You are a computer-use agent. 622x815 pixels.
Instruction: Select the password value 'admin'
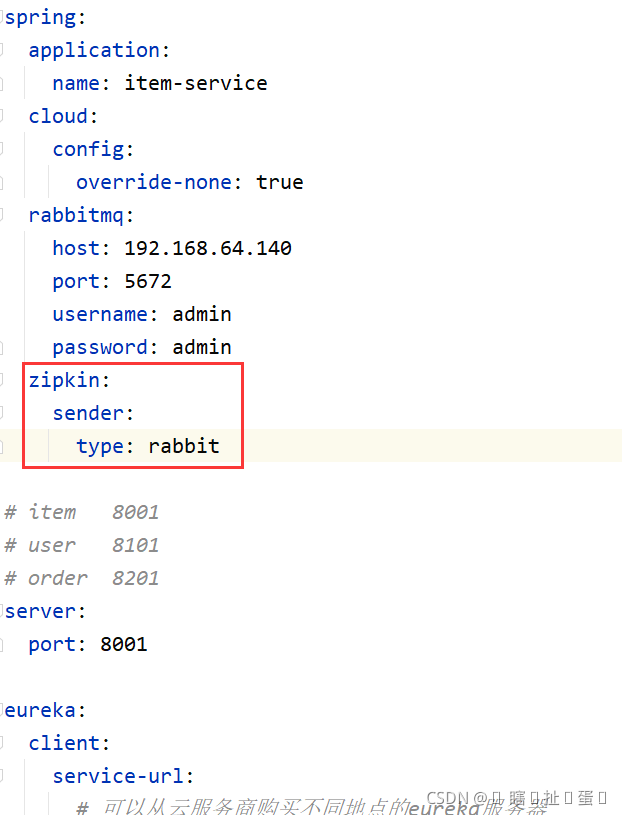pos(202,348)
